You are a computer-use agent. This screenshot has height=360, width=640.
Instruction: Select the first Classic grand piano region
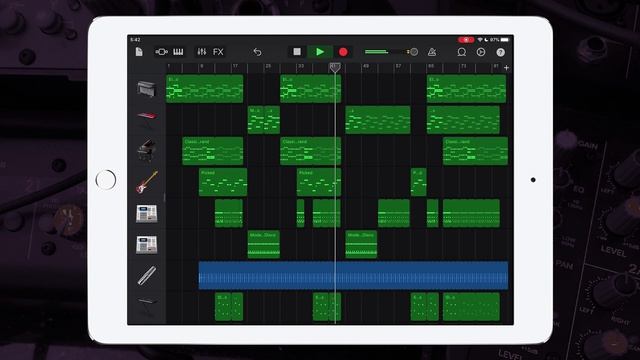(213, 151)
